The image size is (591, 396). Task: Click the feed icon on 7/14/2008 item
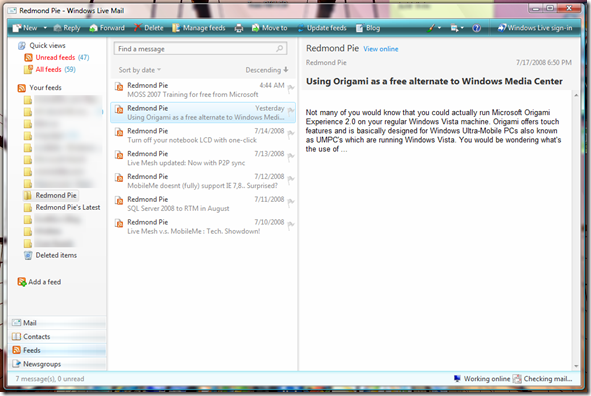(x=119, y=132)
